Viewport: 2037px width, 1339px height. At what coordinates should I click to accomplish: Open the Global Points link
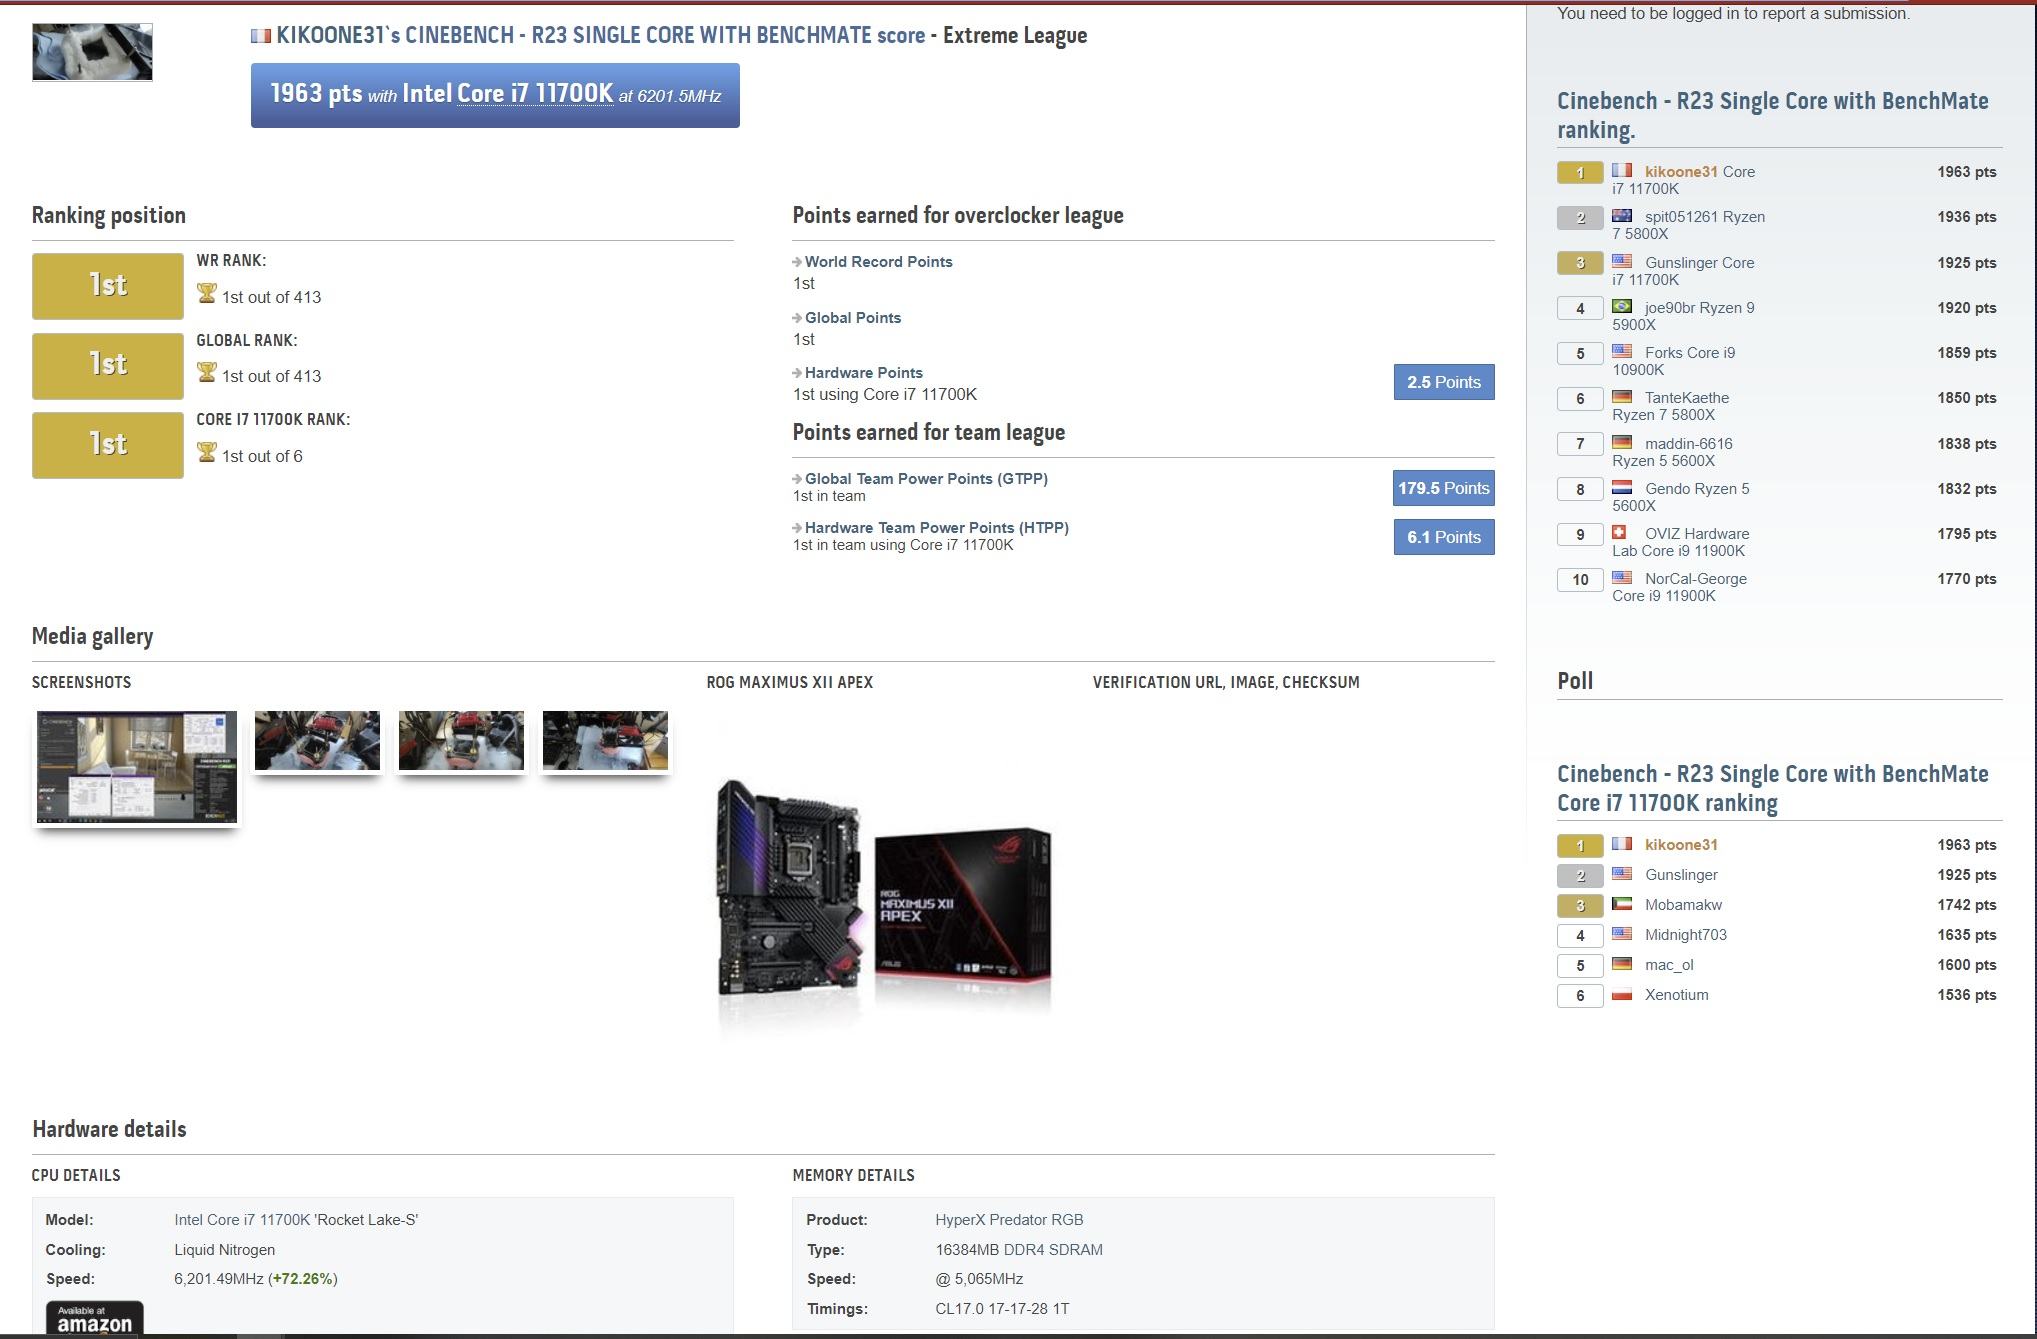pyautogui.click(x=853, y=318)
